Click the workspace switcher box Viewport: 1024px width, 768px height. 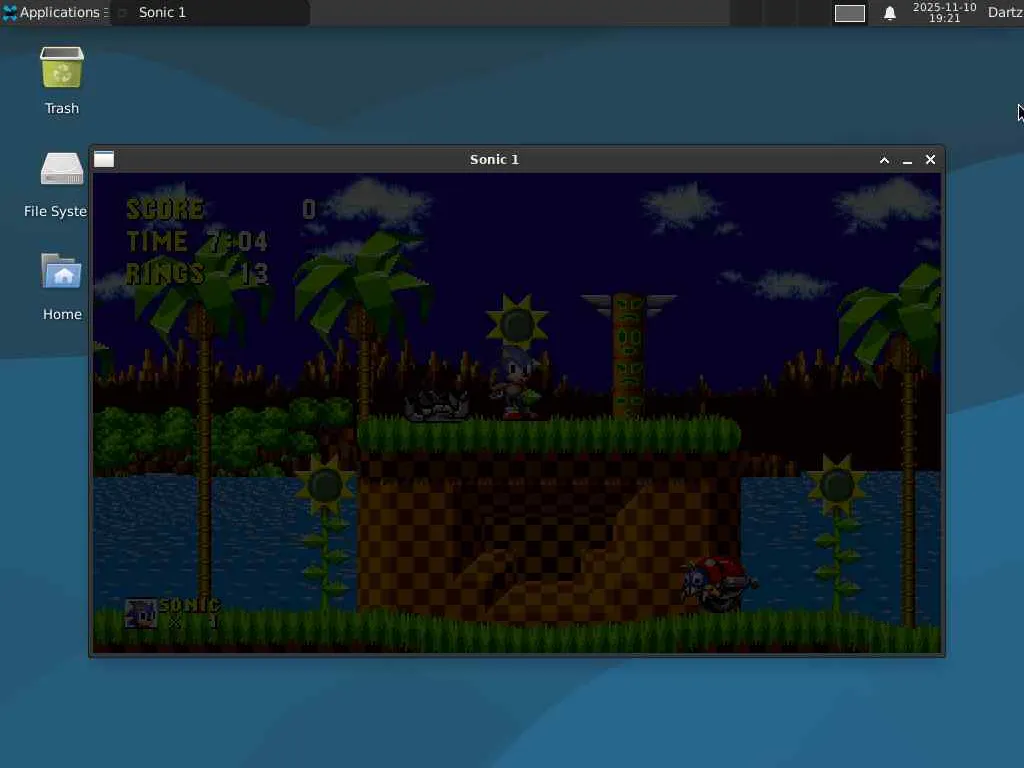pyautogui.click(x=850, y=13)
